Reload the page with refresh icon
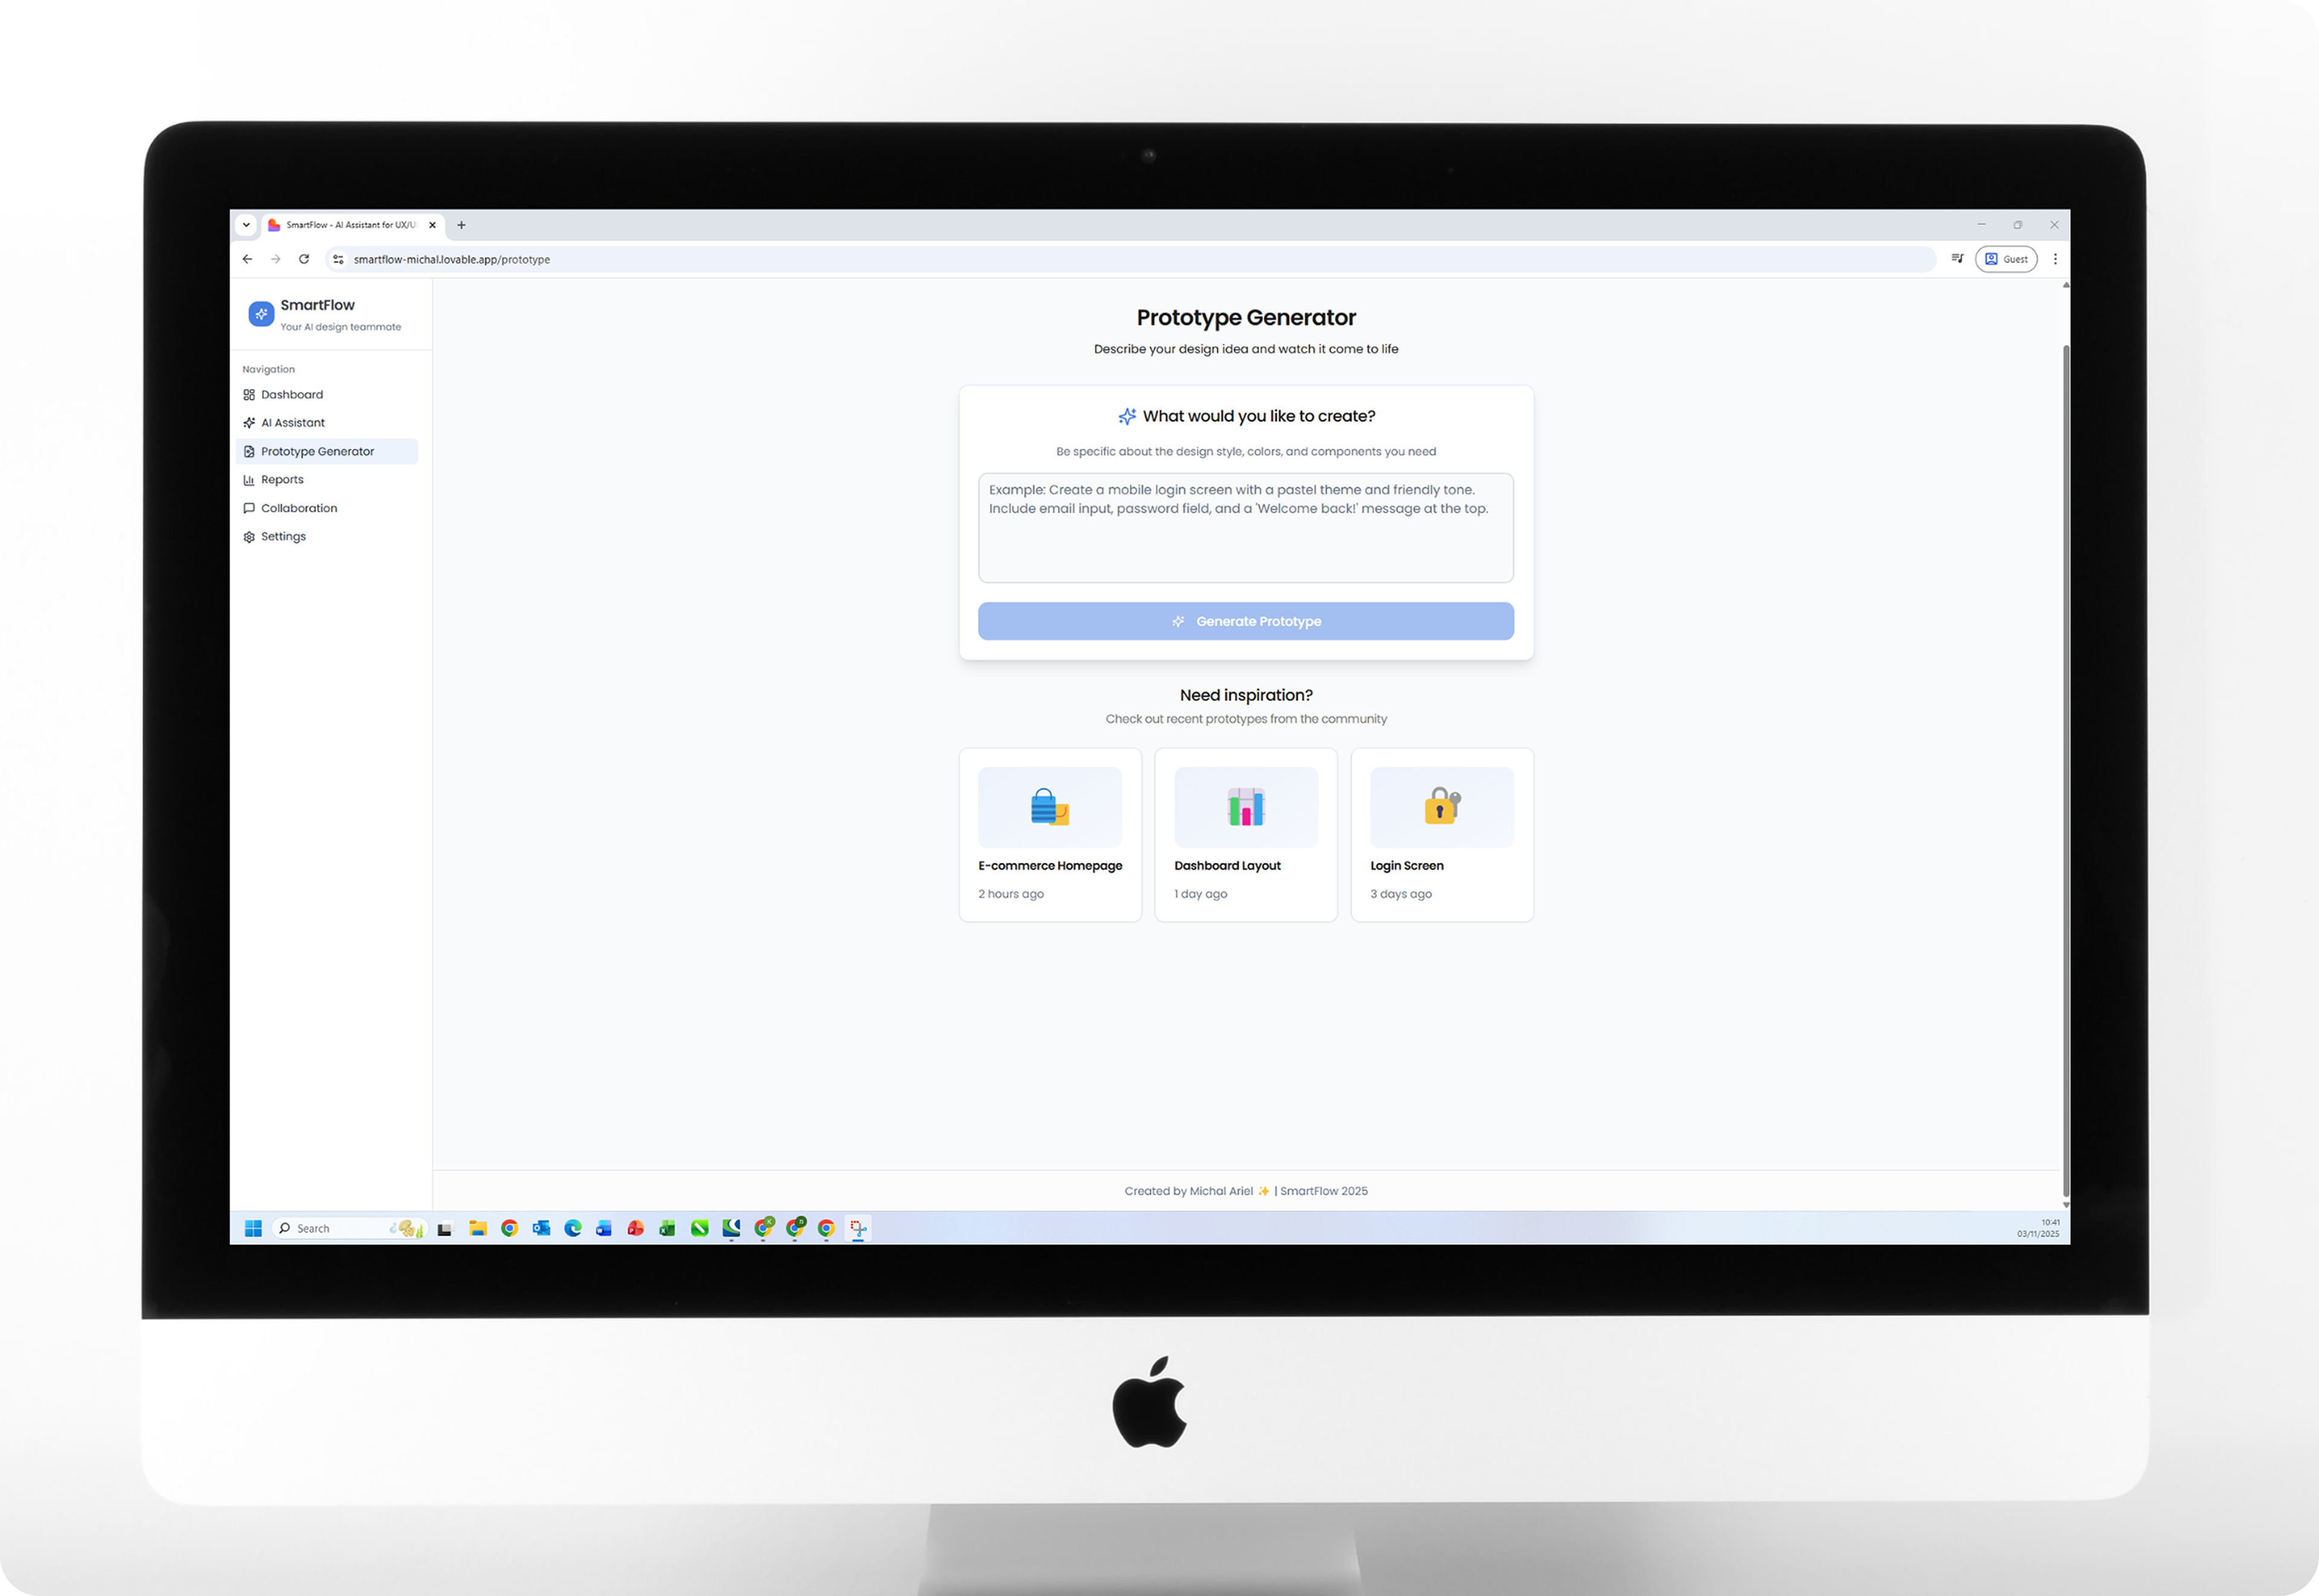 coord(304,259)
